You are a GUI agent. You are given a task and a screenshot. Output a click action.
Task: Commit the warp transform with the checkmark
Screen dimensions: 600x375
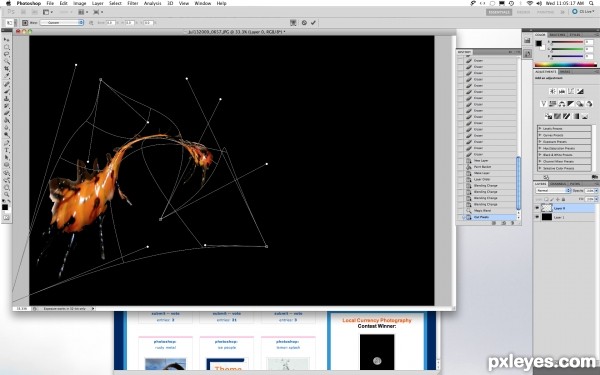pos(313,23)
